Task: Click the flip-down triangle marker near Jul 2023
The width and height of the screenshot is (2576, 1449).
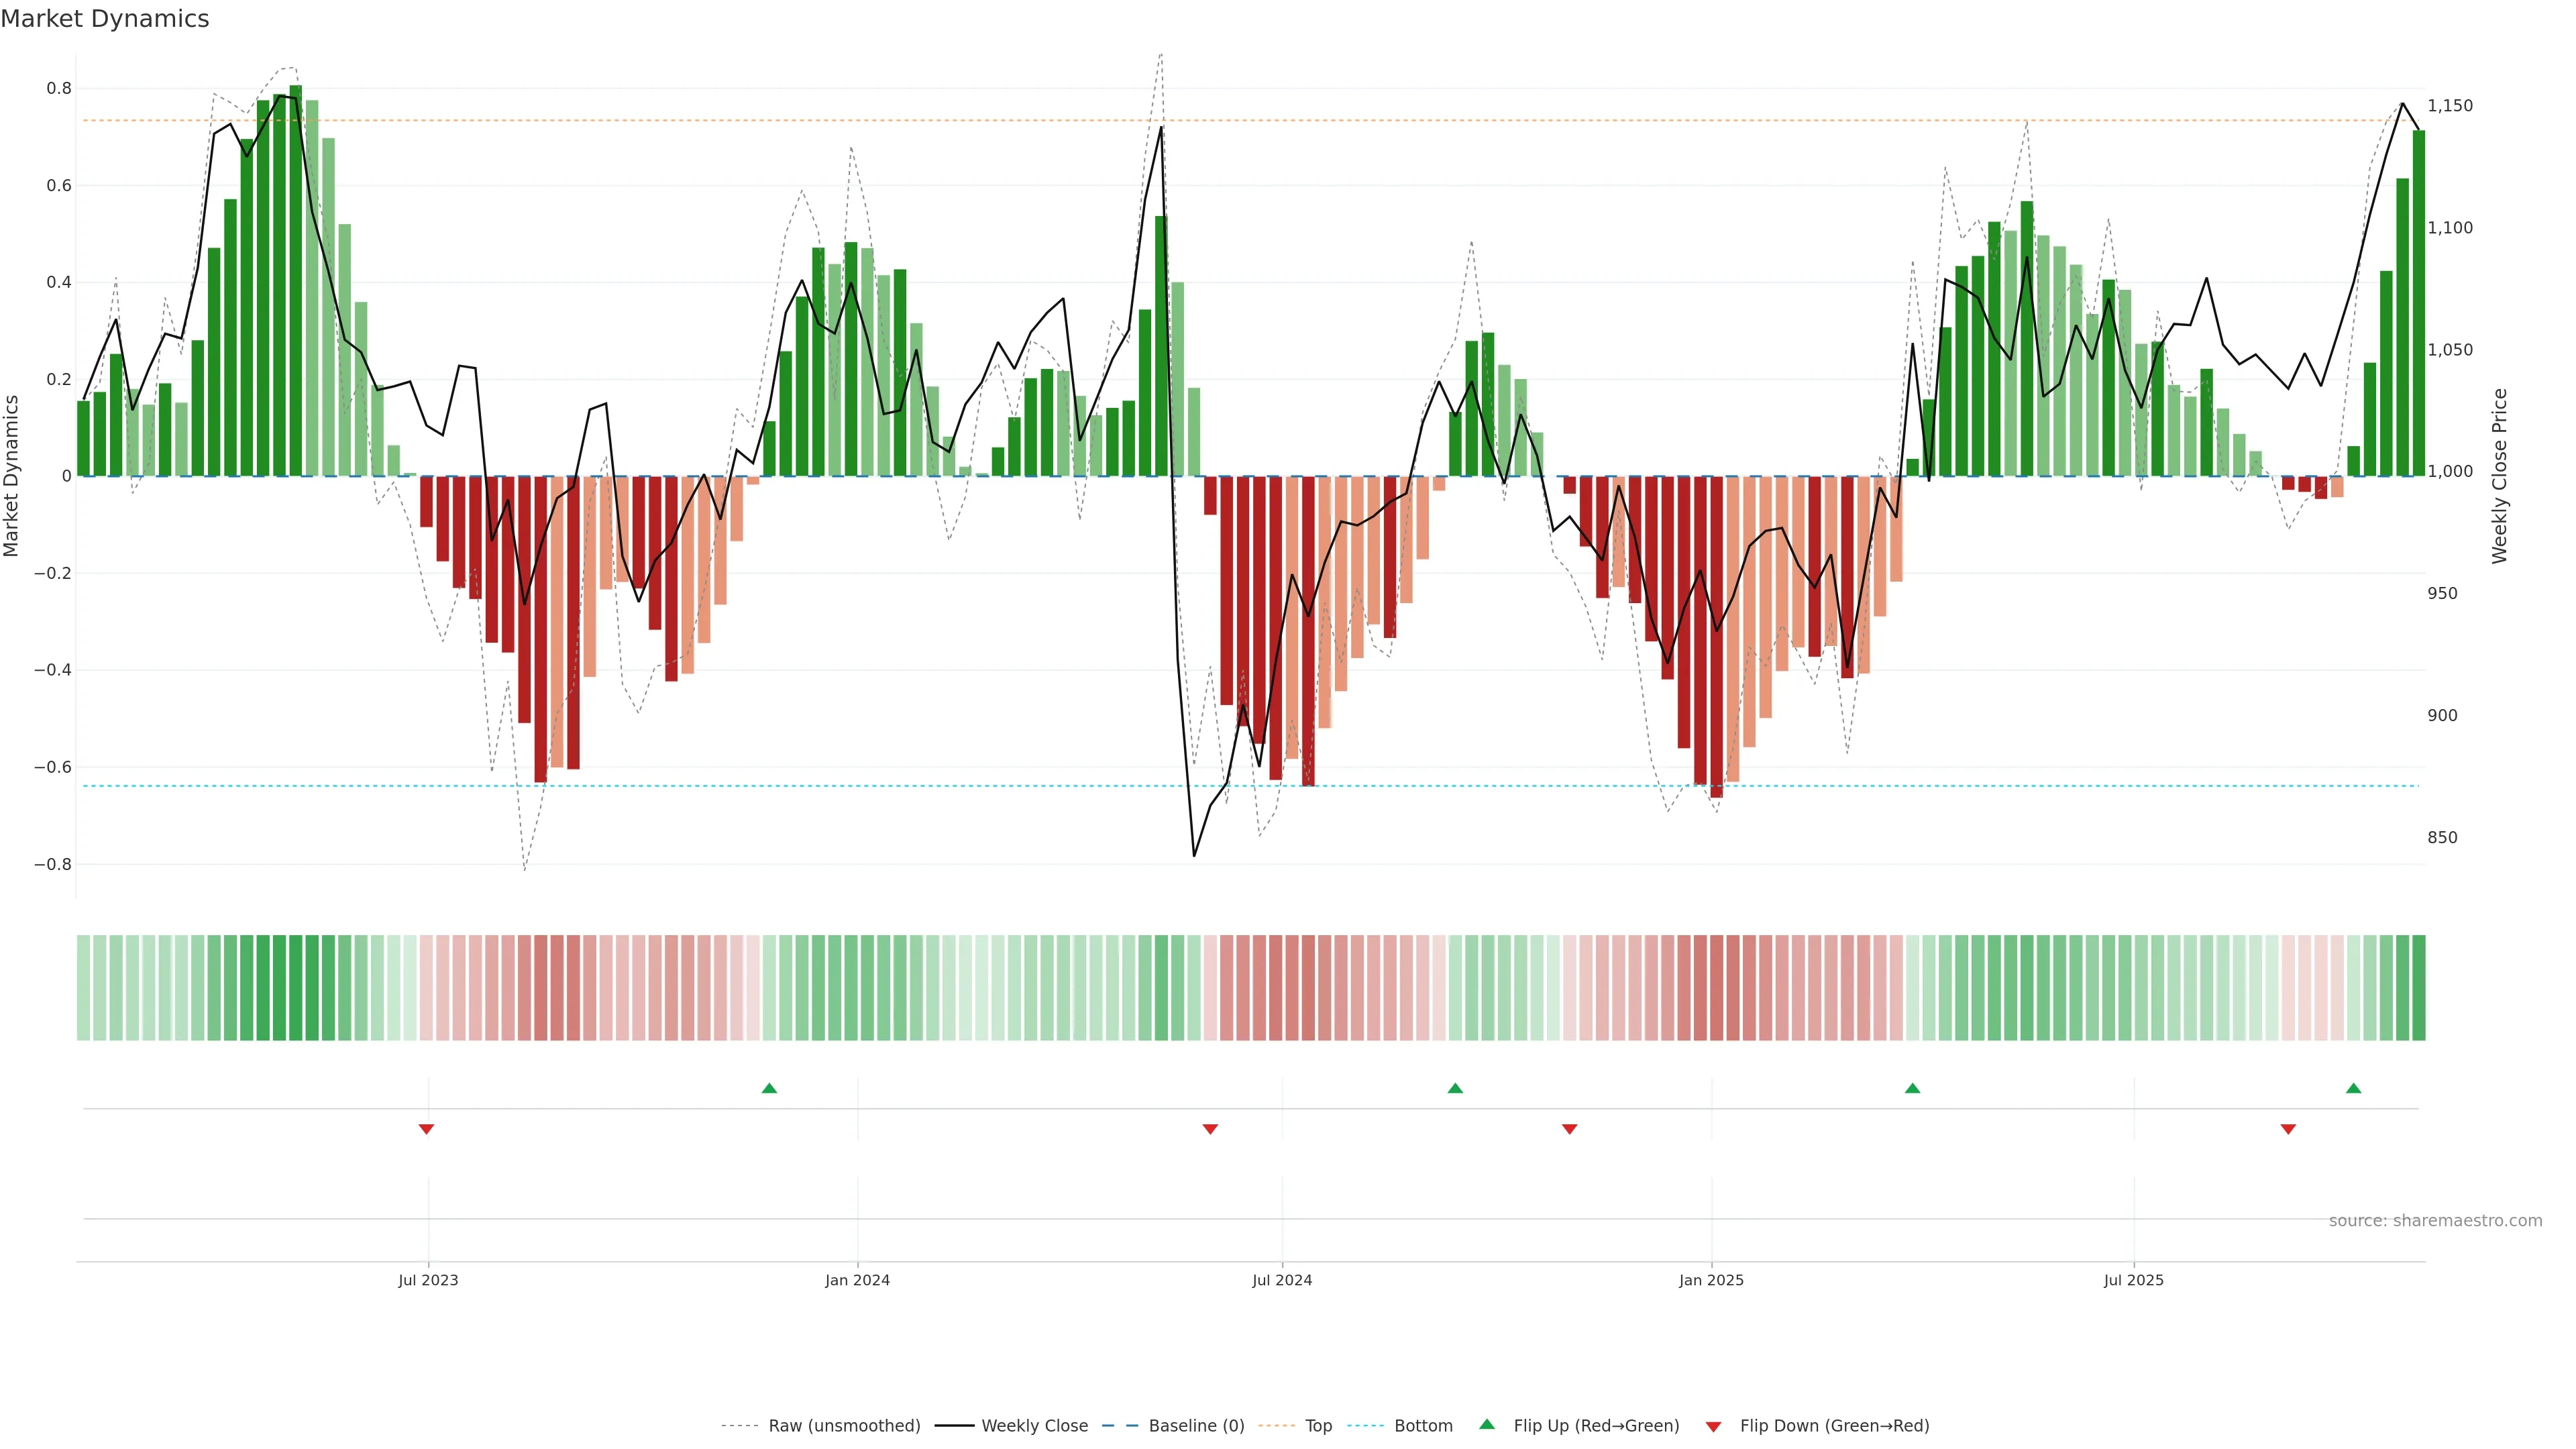Action: click(426, 1129)
